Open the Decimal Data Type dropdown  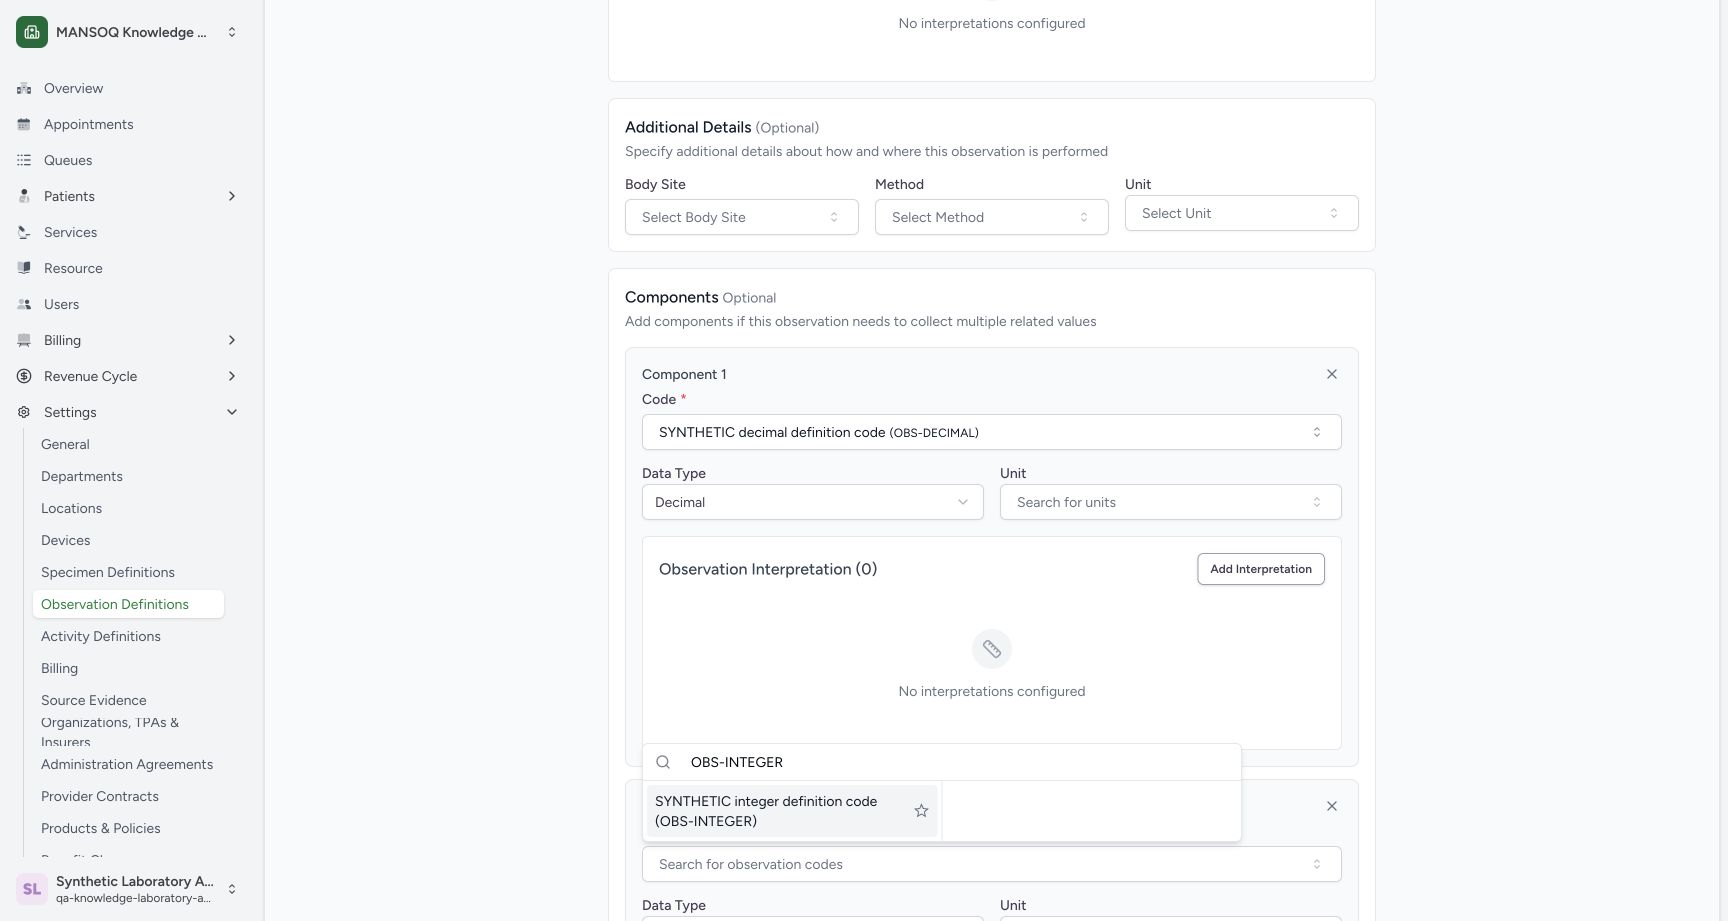coord(813,502)
